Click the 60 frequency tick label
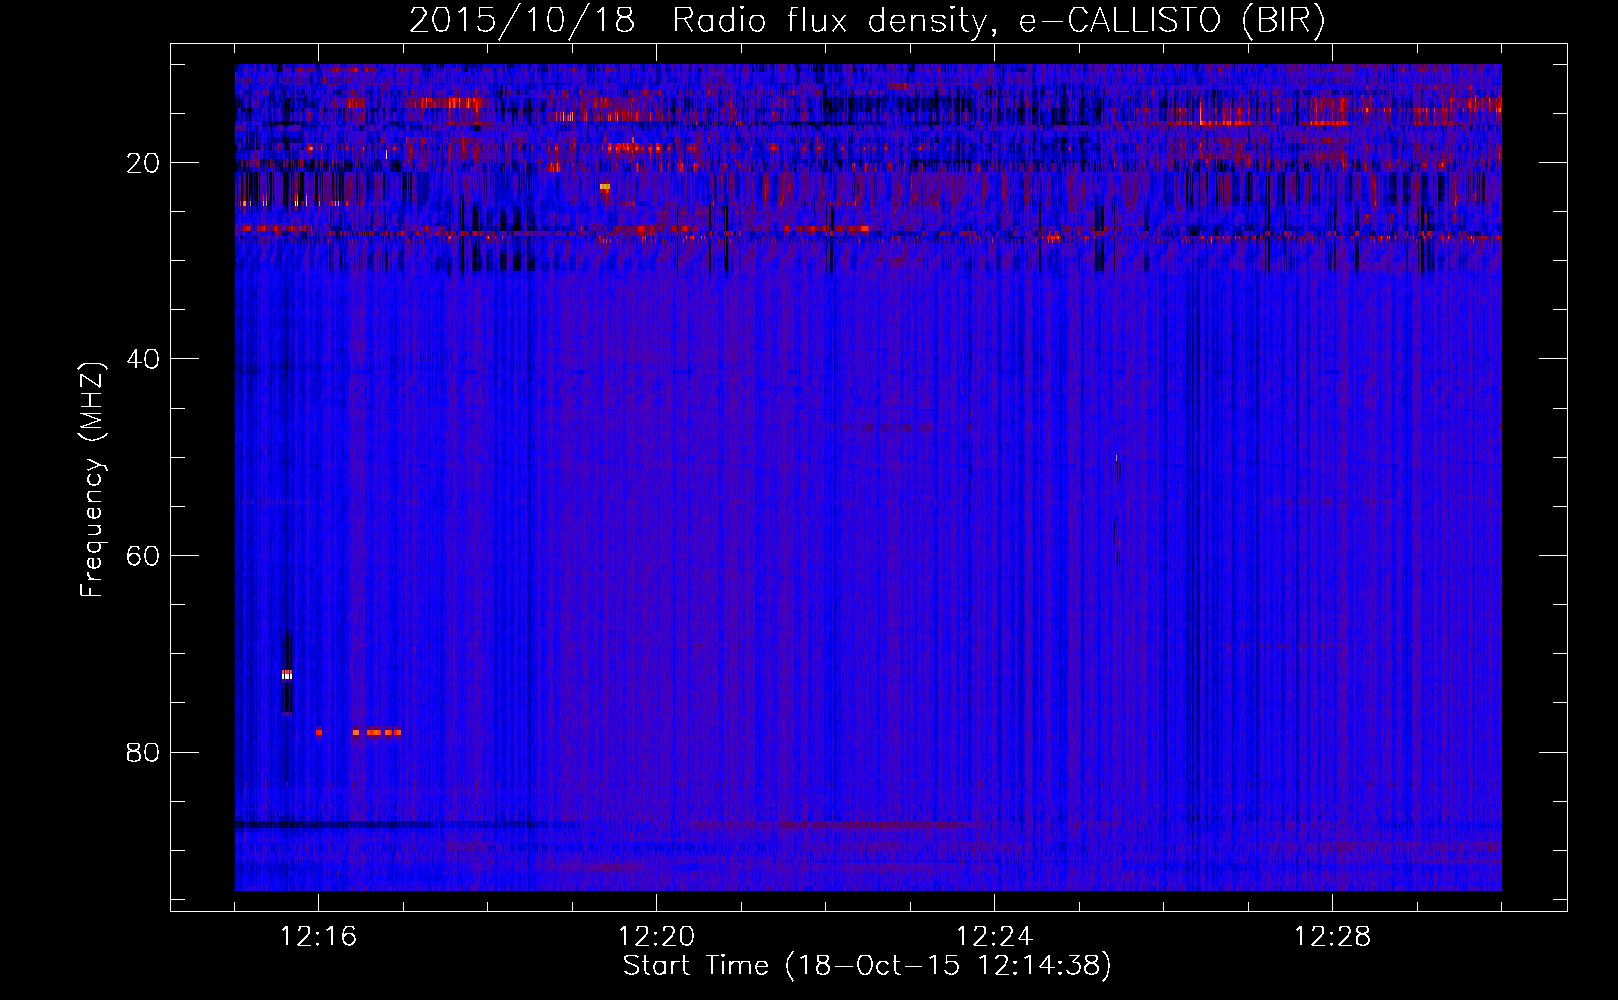This screenshot has width=1618, height=1000. 144,556
